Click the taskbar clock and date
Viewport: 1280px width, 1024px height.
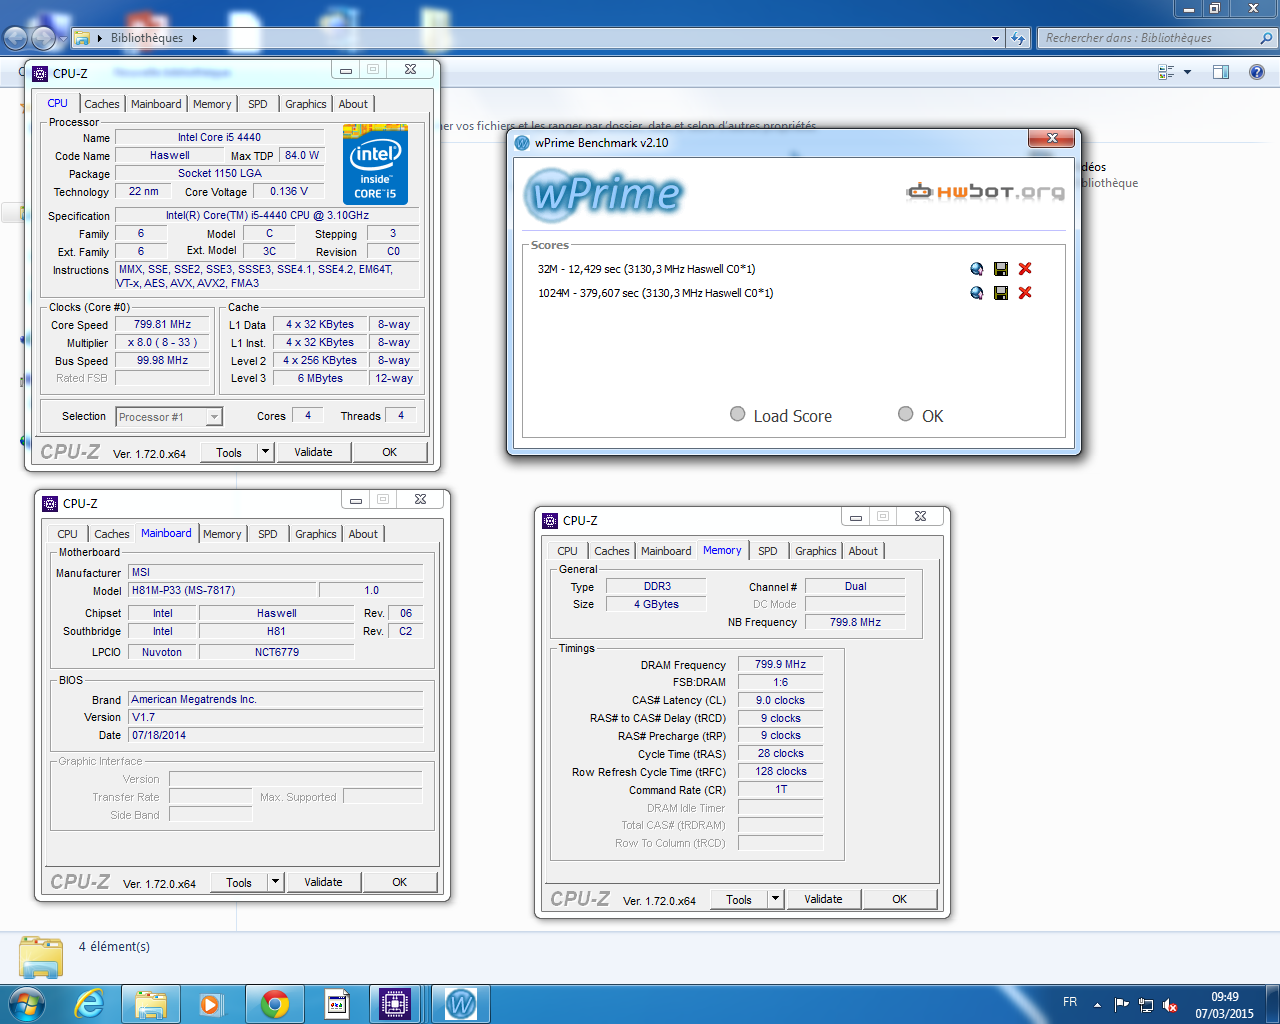1224,1005
